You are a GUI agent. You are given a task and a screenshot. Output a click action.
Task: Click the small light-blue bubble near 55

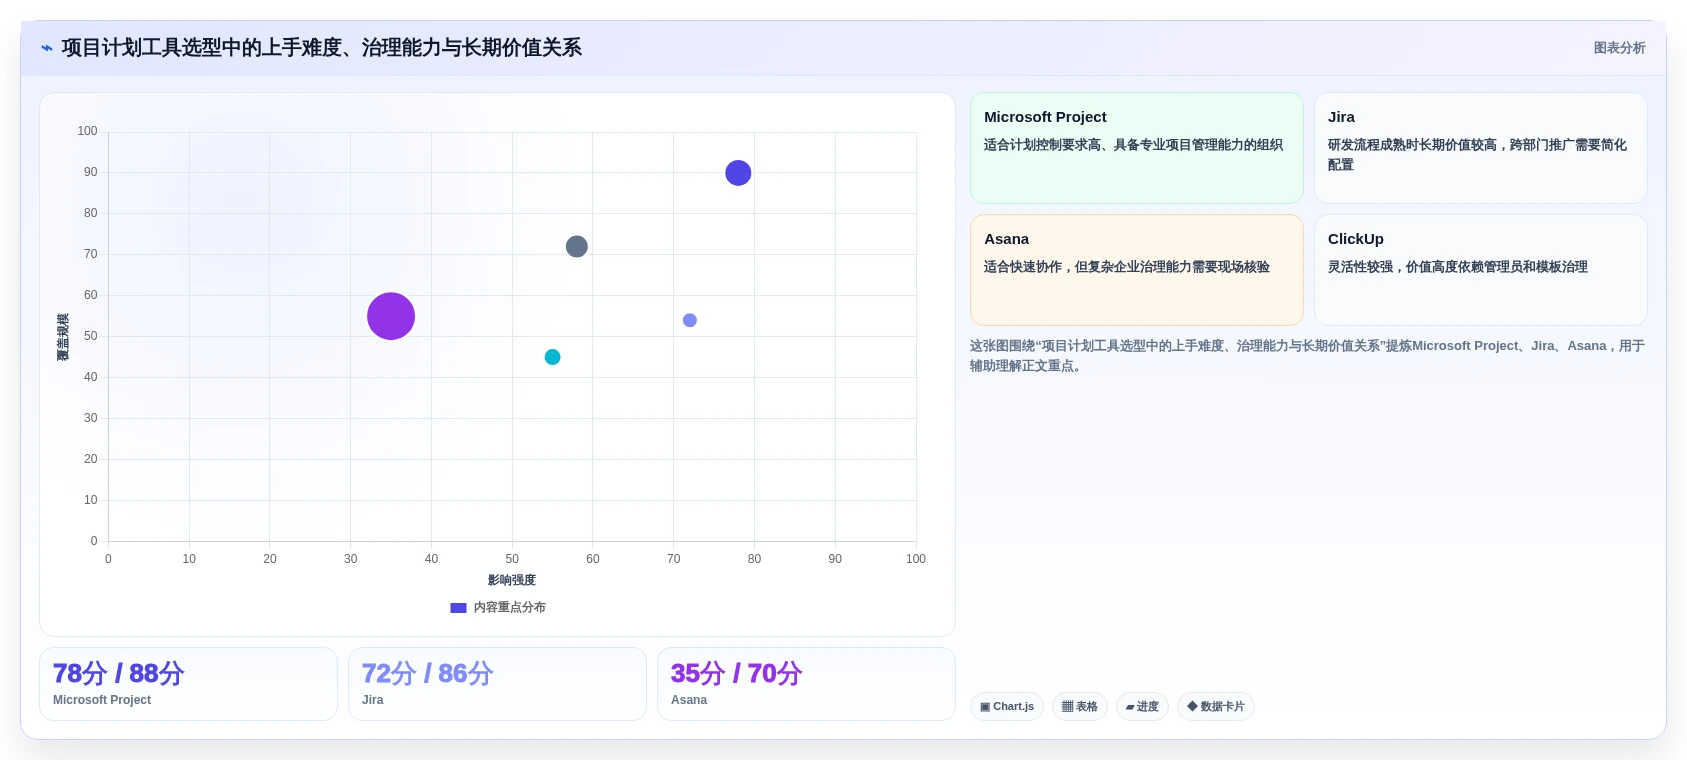click(690, 320)
